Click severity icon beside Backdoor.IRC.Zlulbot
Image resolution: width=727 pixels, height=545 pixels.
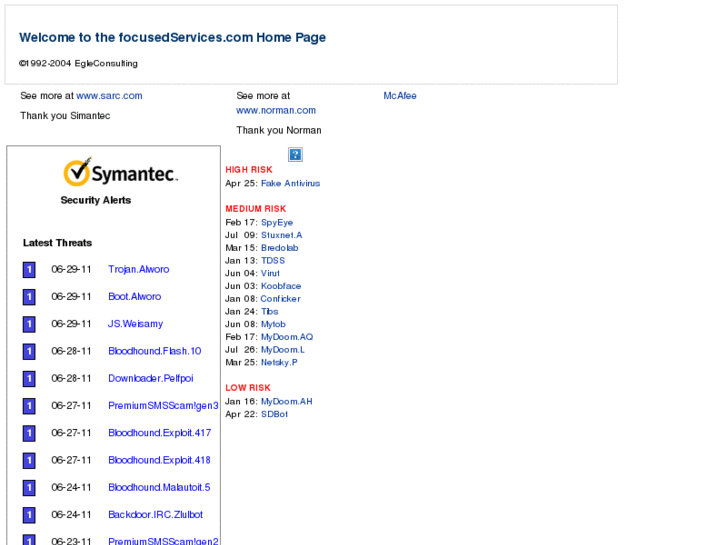click(x=29, y=515)
